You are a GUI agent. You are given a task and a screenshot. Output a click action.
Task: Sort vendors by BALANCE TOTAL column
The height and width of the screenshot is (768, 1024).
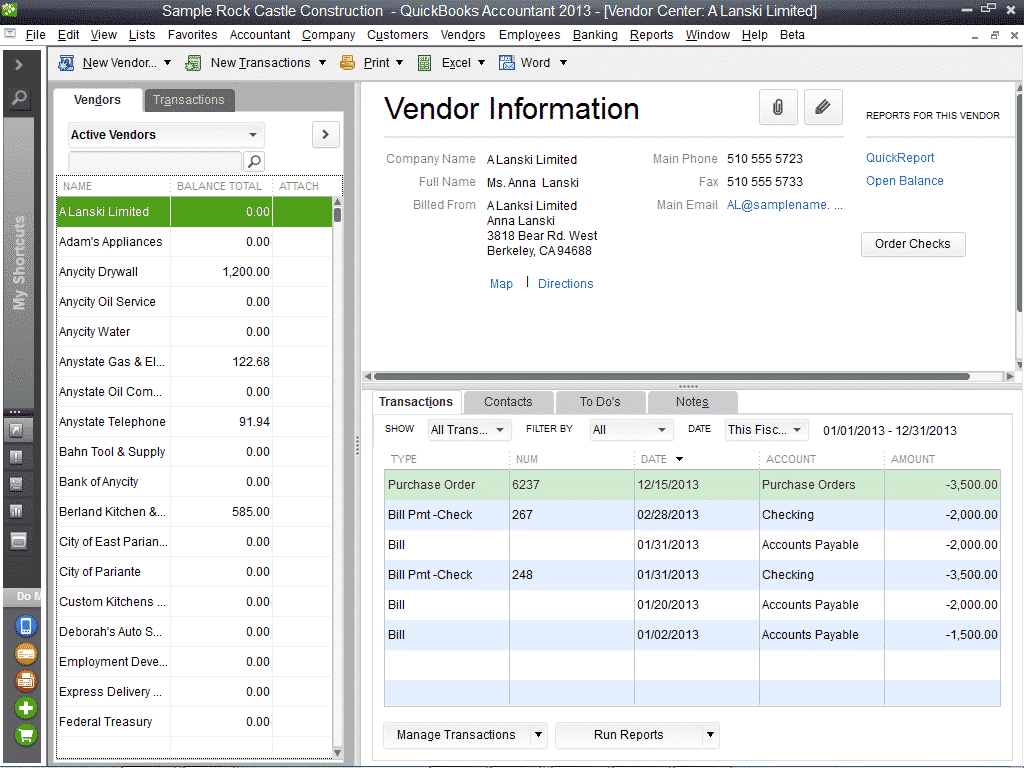(x=220, y=186)
